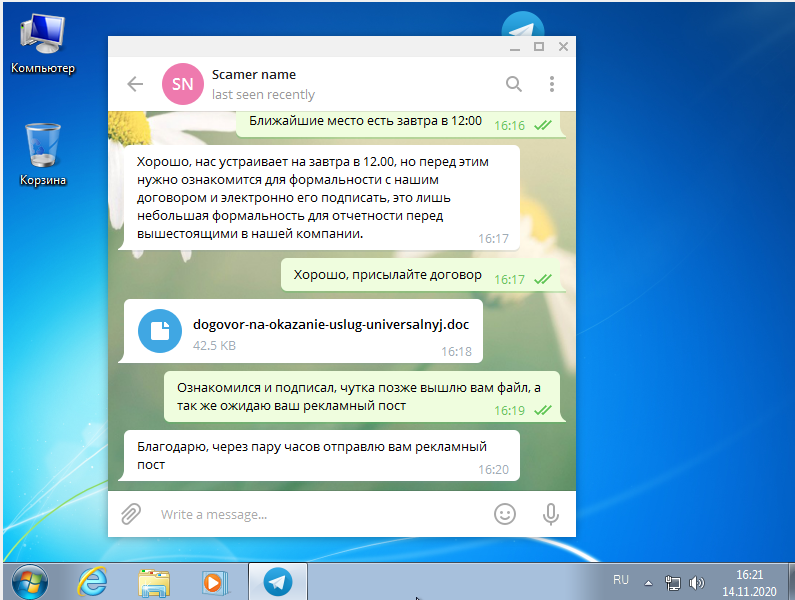Open the emoji picker smiley icon
795x600 pixels.
(x=505, y=514)
